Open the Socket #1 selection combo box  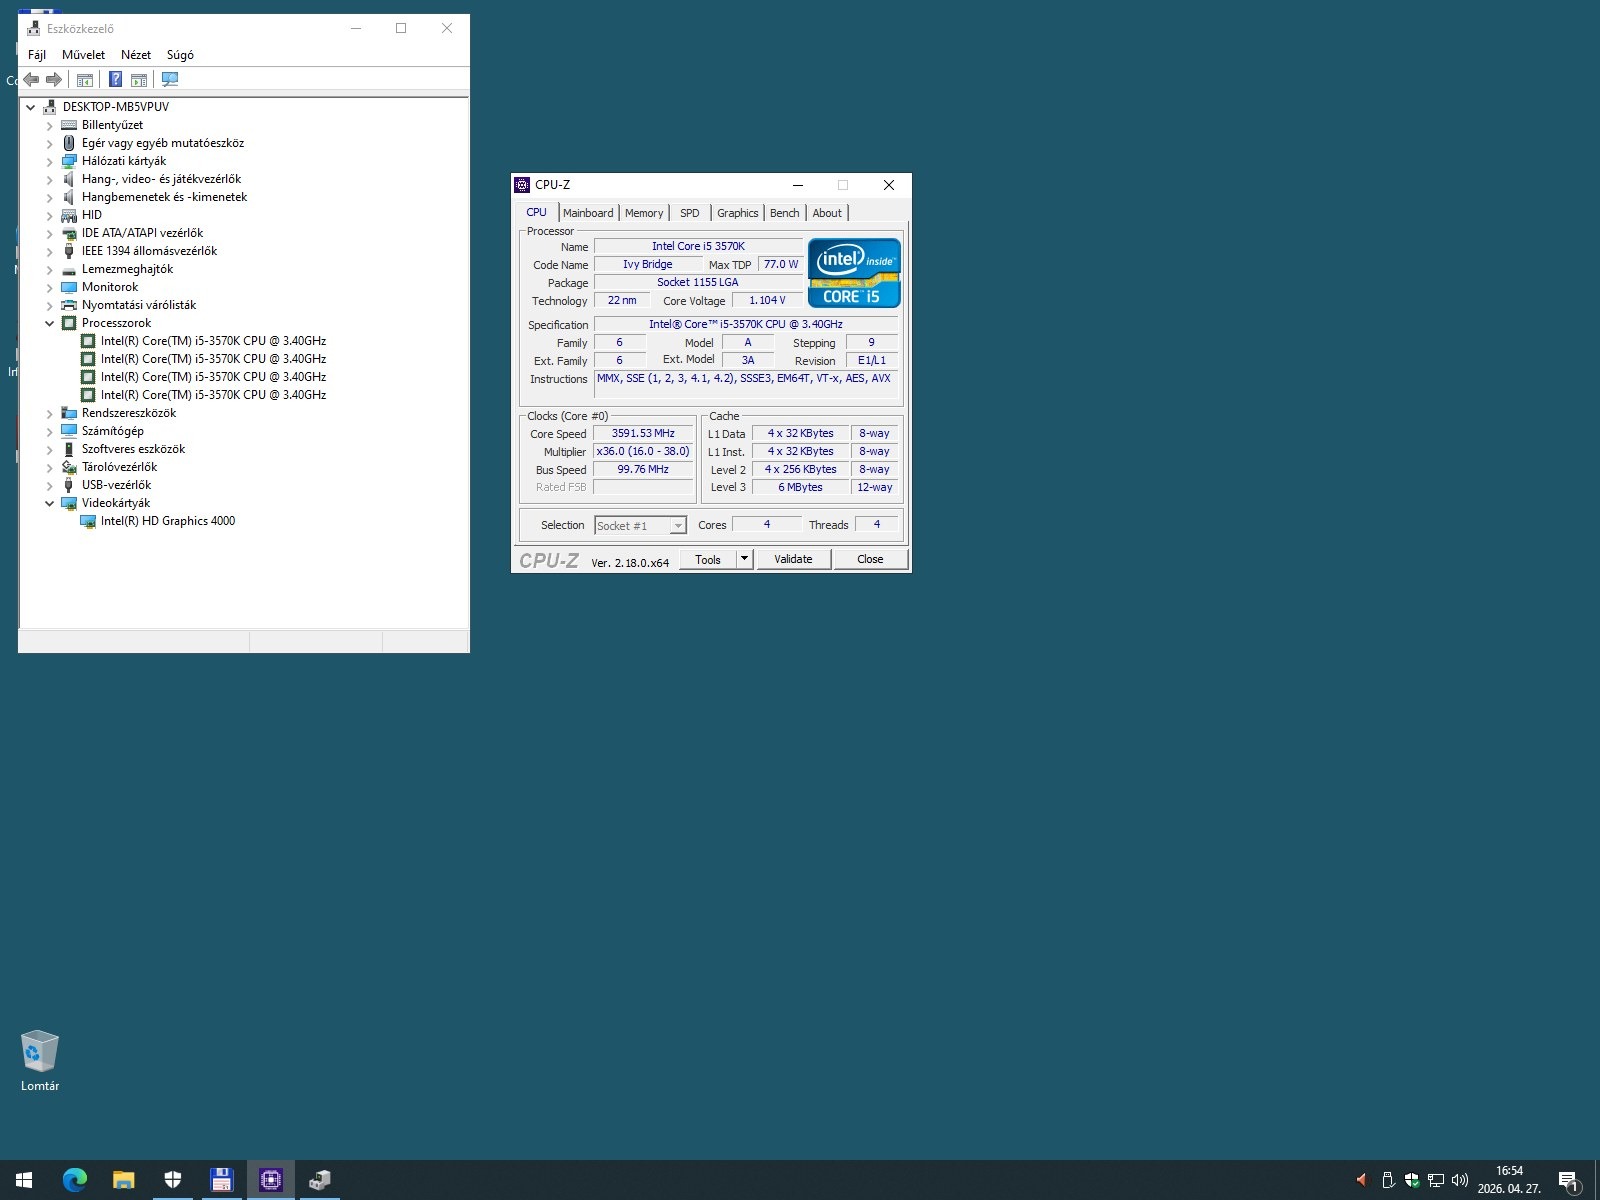[640, 526]
